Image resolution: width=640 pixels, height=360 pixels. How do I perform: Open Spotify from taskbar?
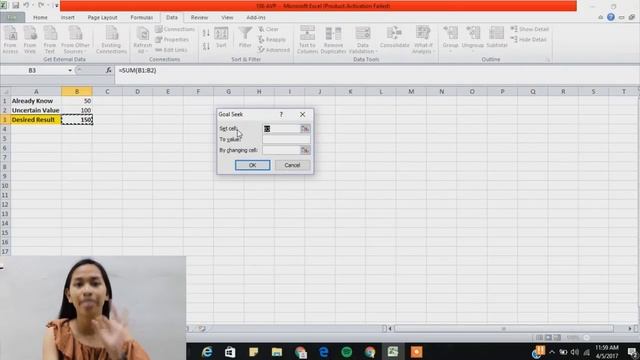pos(347,352)
